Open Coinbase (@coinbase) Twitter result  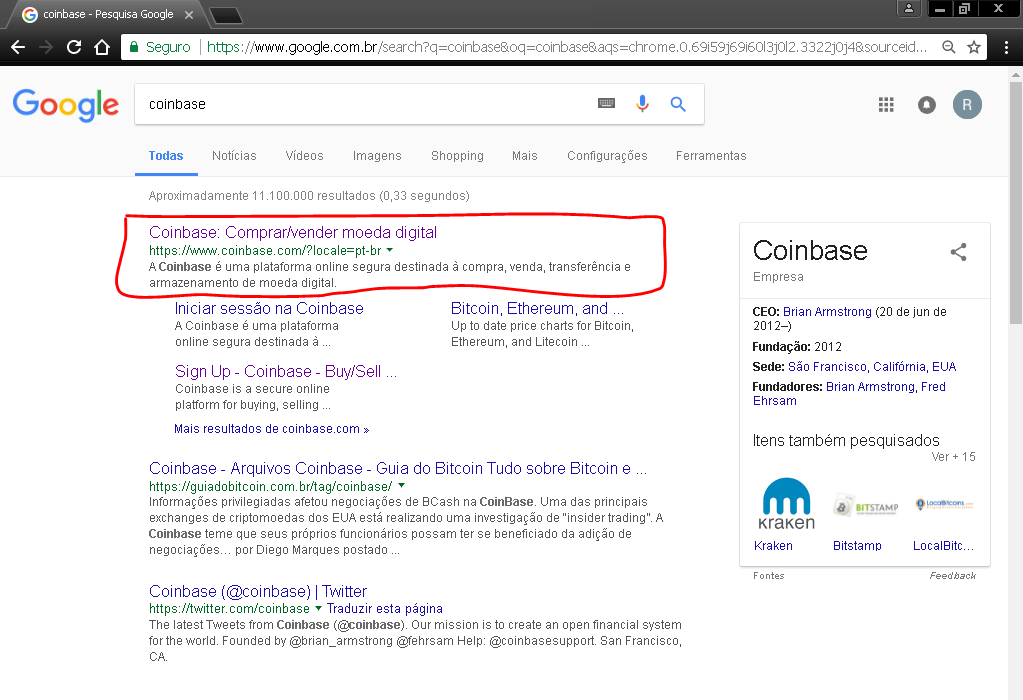point(258,592)
